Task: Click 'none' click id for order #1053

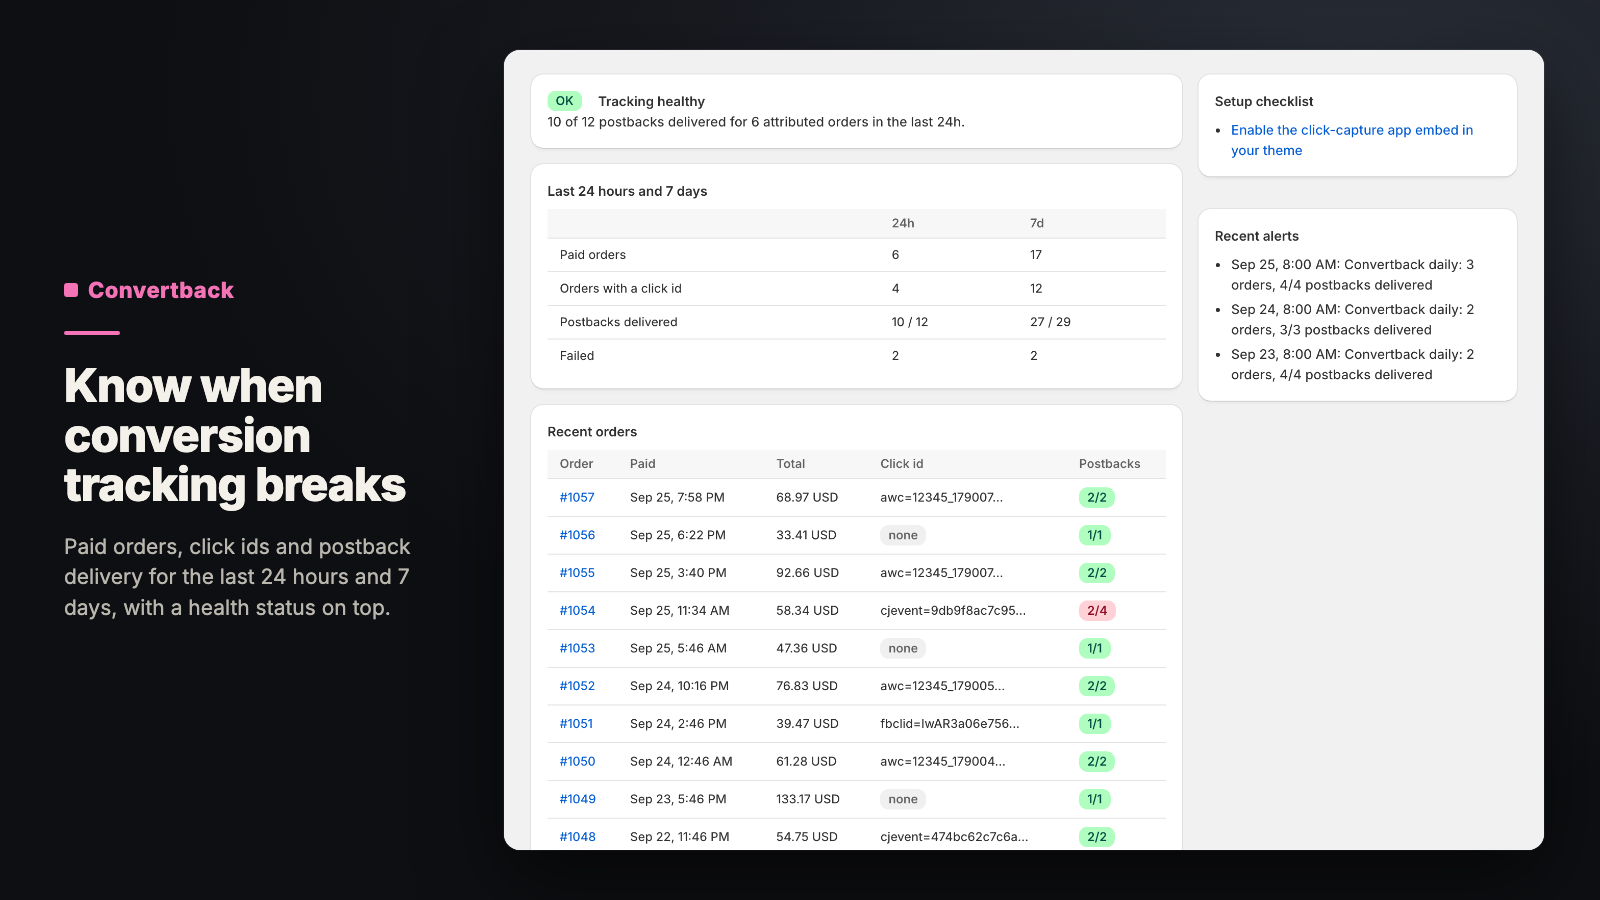Action: [903, 648]
